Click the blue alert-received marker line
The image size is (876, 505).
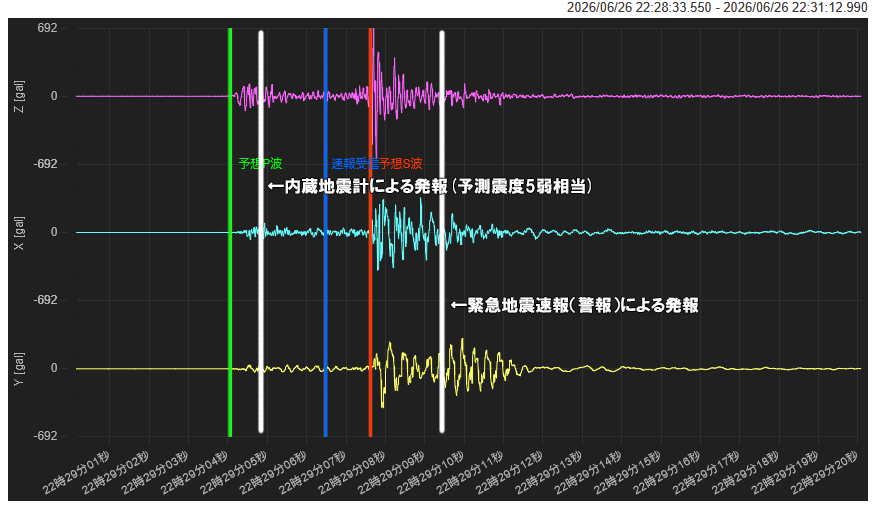click(326, 232)
